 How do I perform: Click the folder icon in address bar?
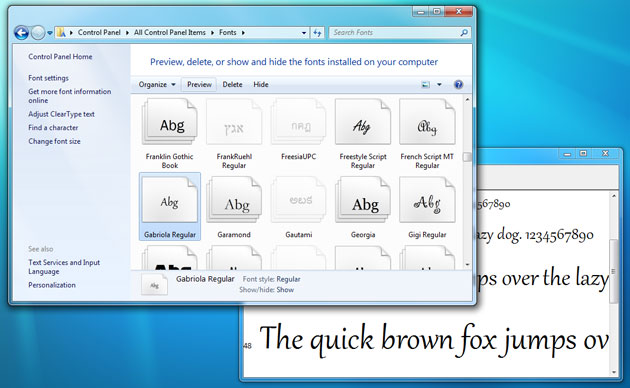coord(61,33)
